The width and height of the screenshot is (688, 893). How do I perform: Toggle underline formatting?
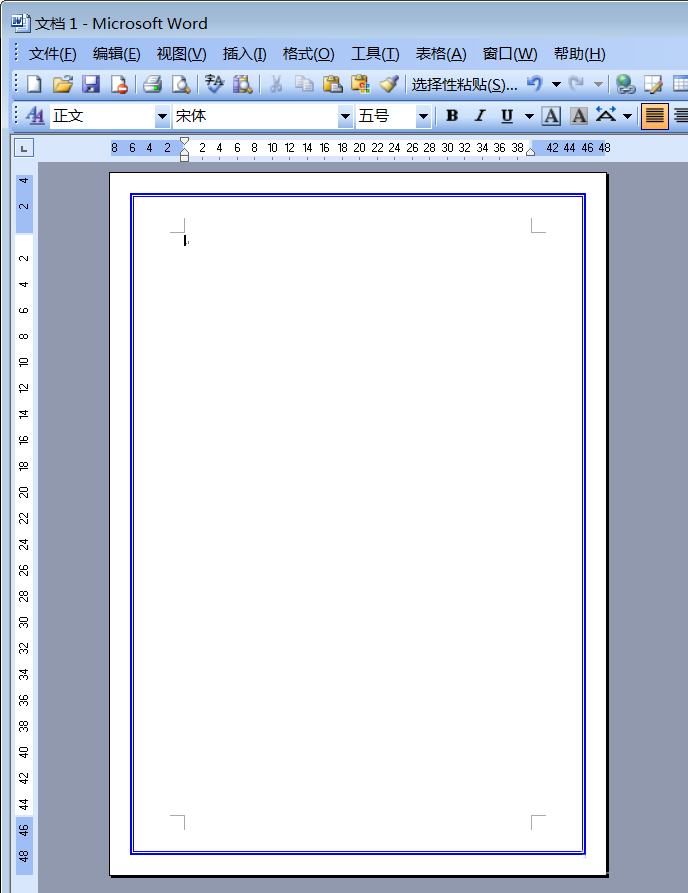507,116
